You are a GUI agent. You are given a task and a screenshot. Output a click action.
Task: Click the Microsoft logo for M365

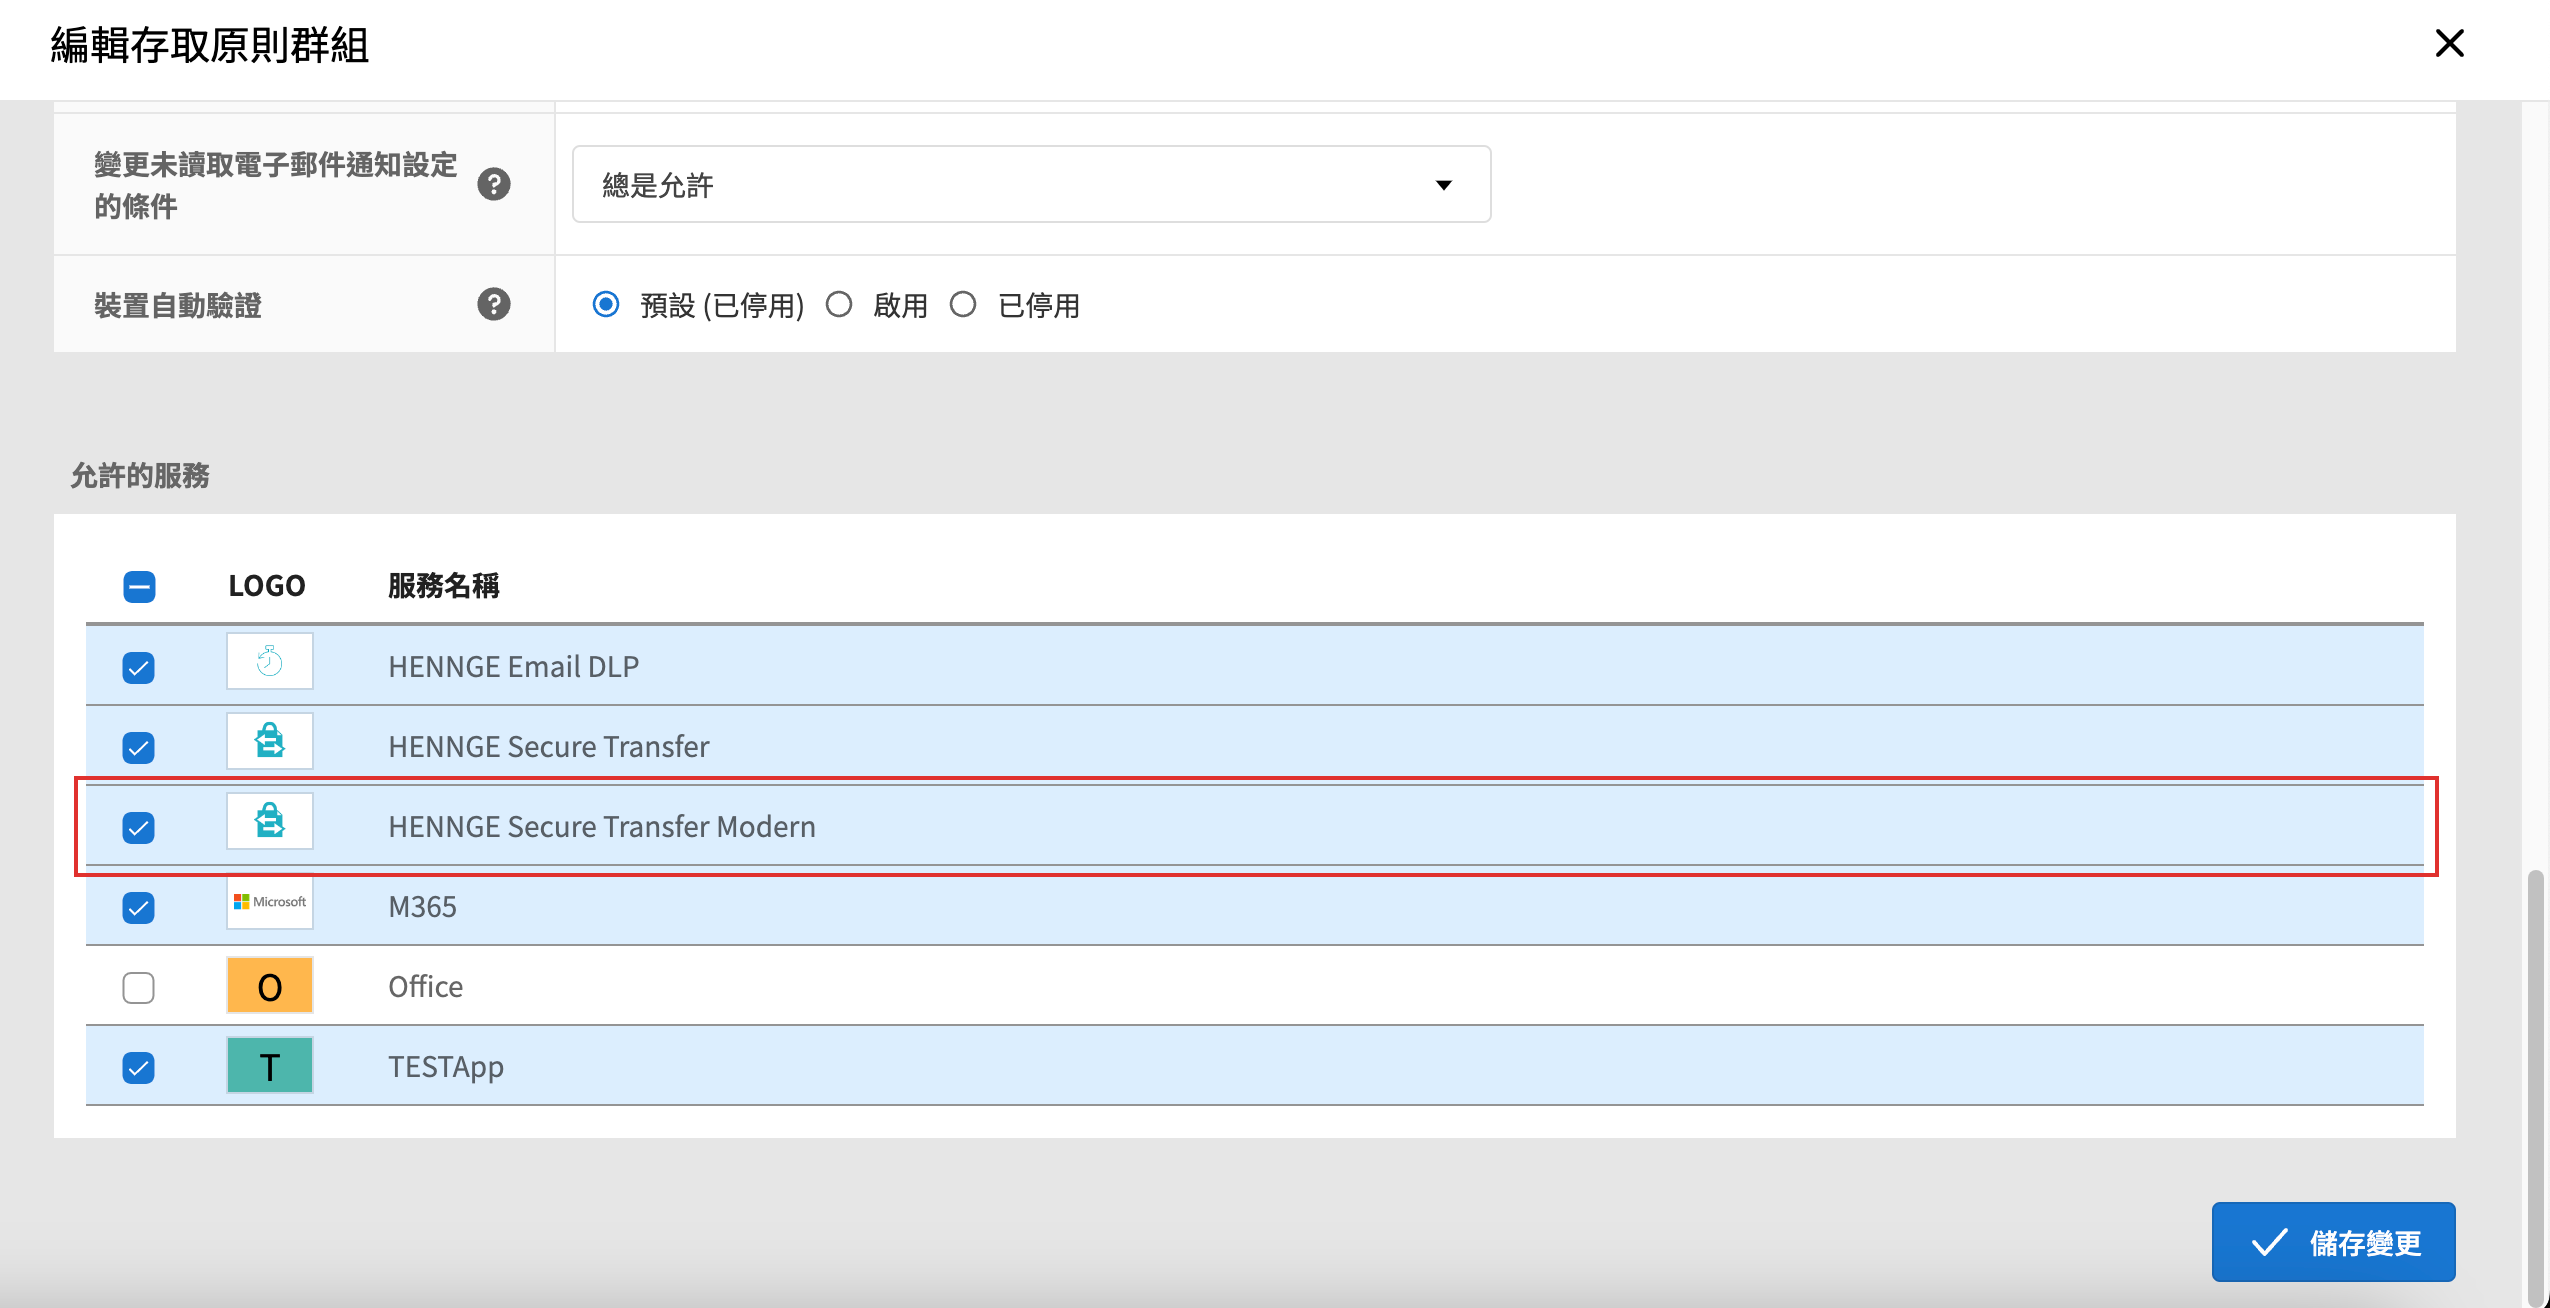[270, 902]
